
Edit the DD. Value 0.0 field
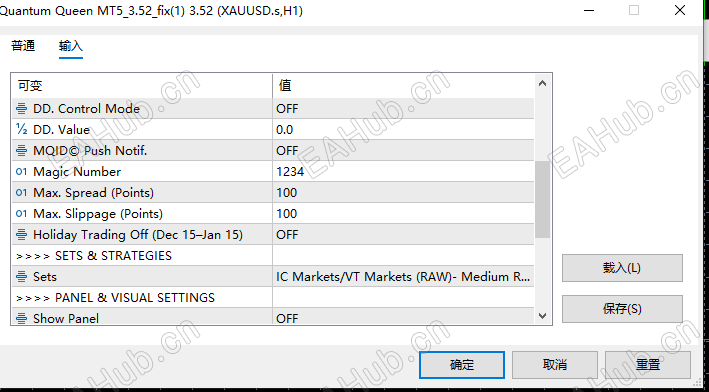coord(403,130)
